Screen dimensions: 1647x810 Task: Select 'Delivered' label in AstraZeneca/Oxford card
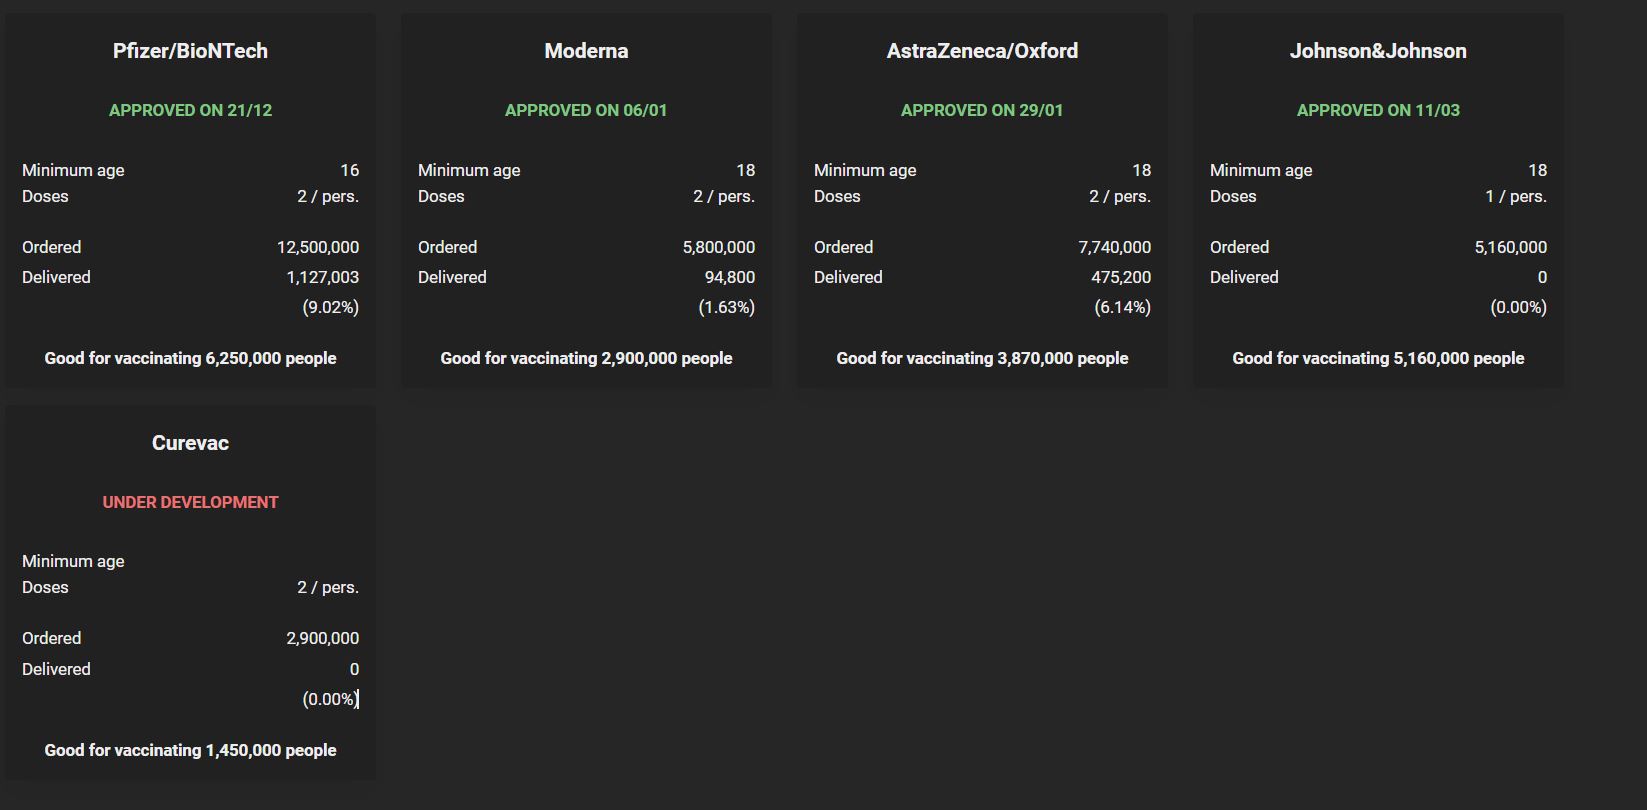click(848, 277)
